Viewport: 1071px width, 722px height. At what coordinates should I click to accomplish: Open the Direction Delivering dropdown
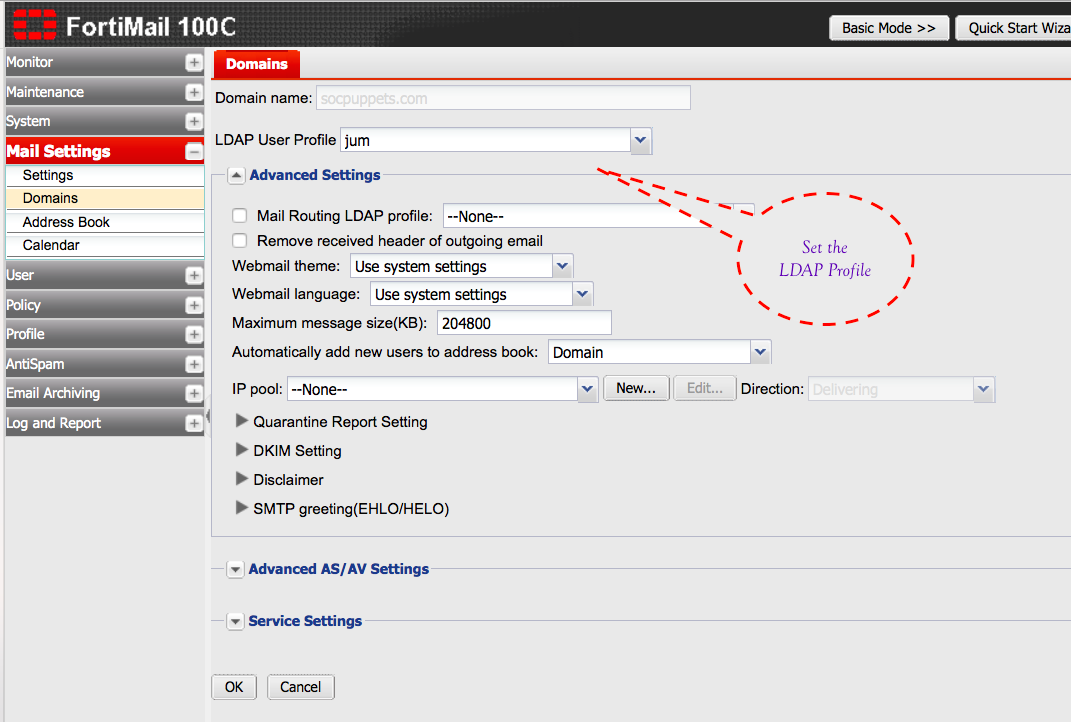tap(983, 389)
